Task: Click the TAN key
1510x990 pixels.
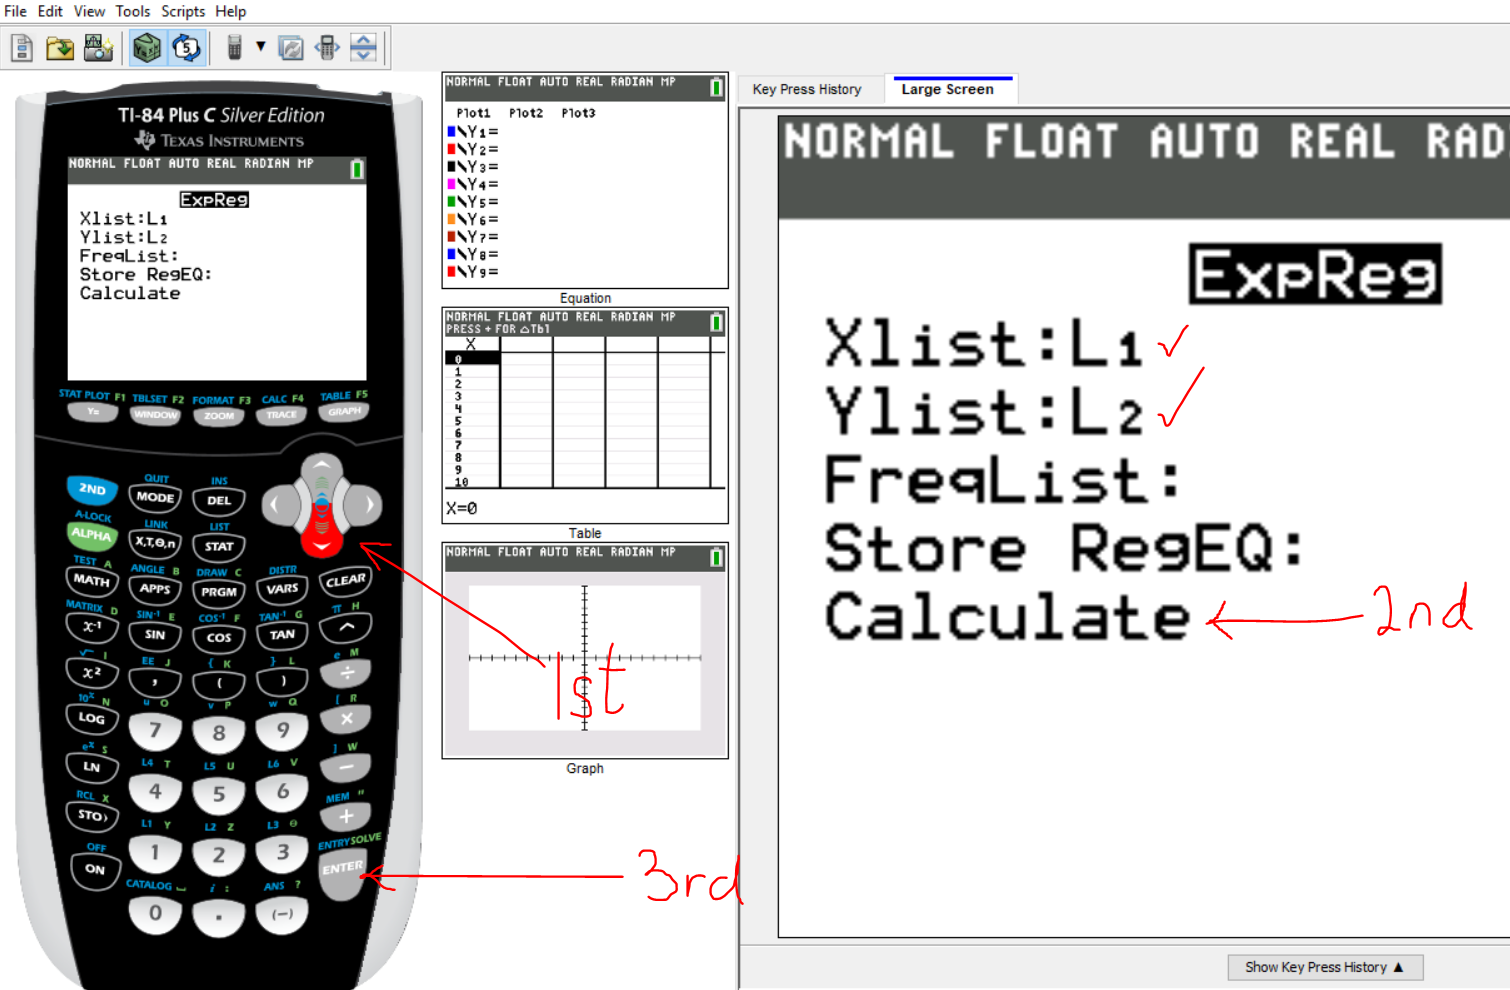Action: [x=283, y=635]
